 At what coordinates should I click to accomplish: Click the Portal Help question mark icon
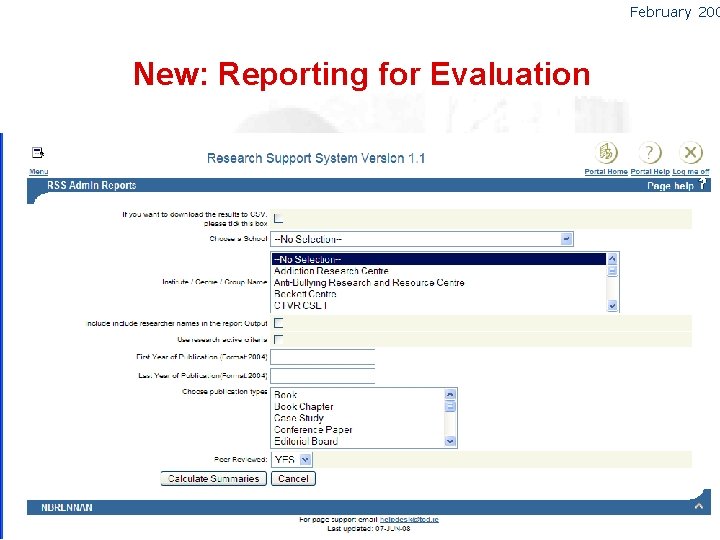[650, 152]
